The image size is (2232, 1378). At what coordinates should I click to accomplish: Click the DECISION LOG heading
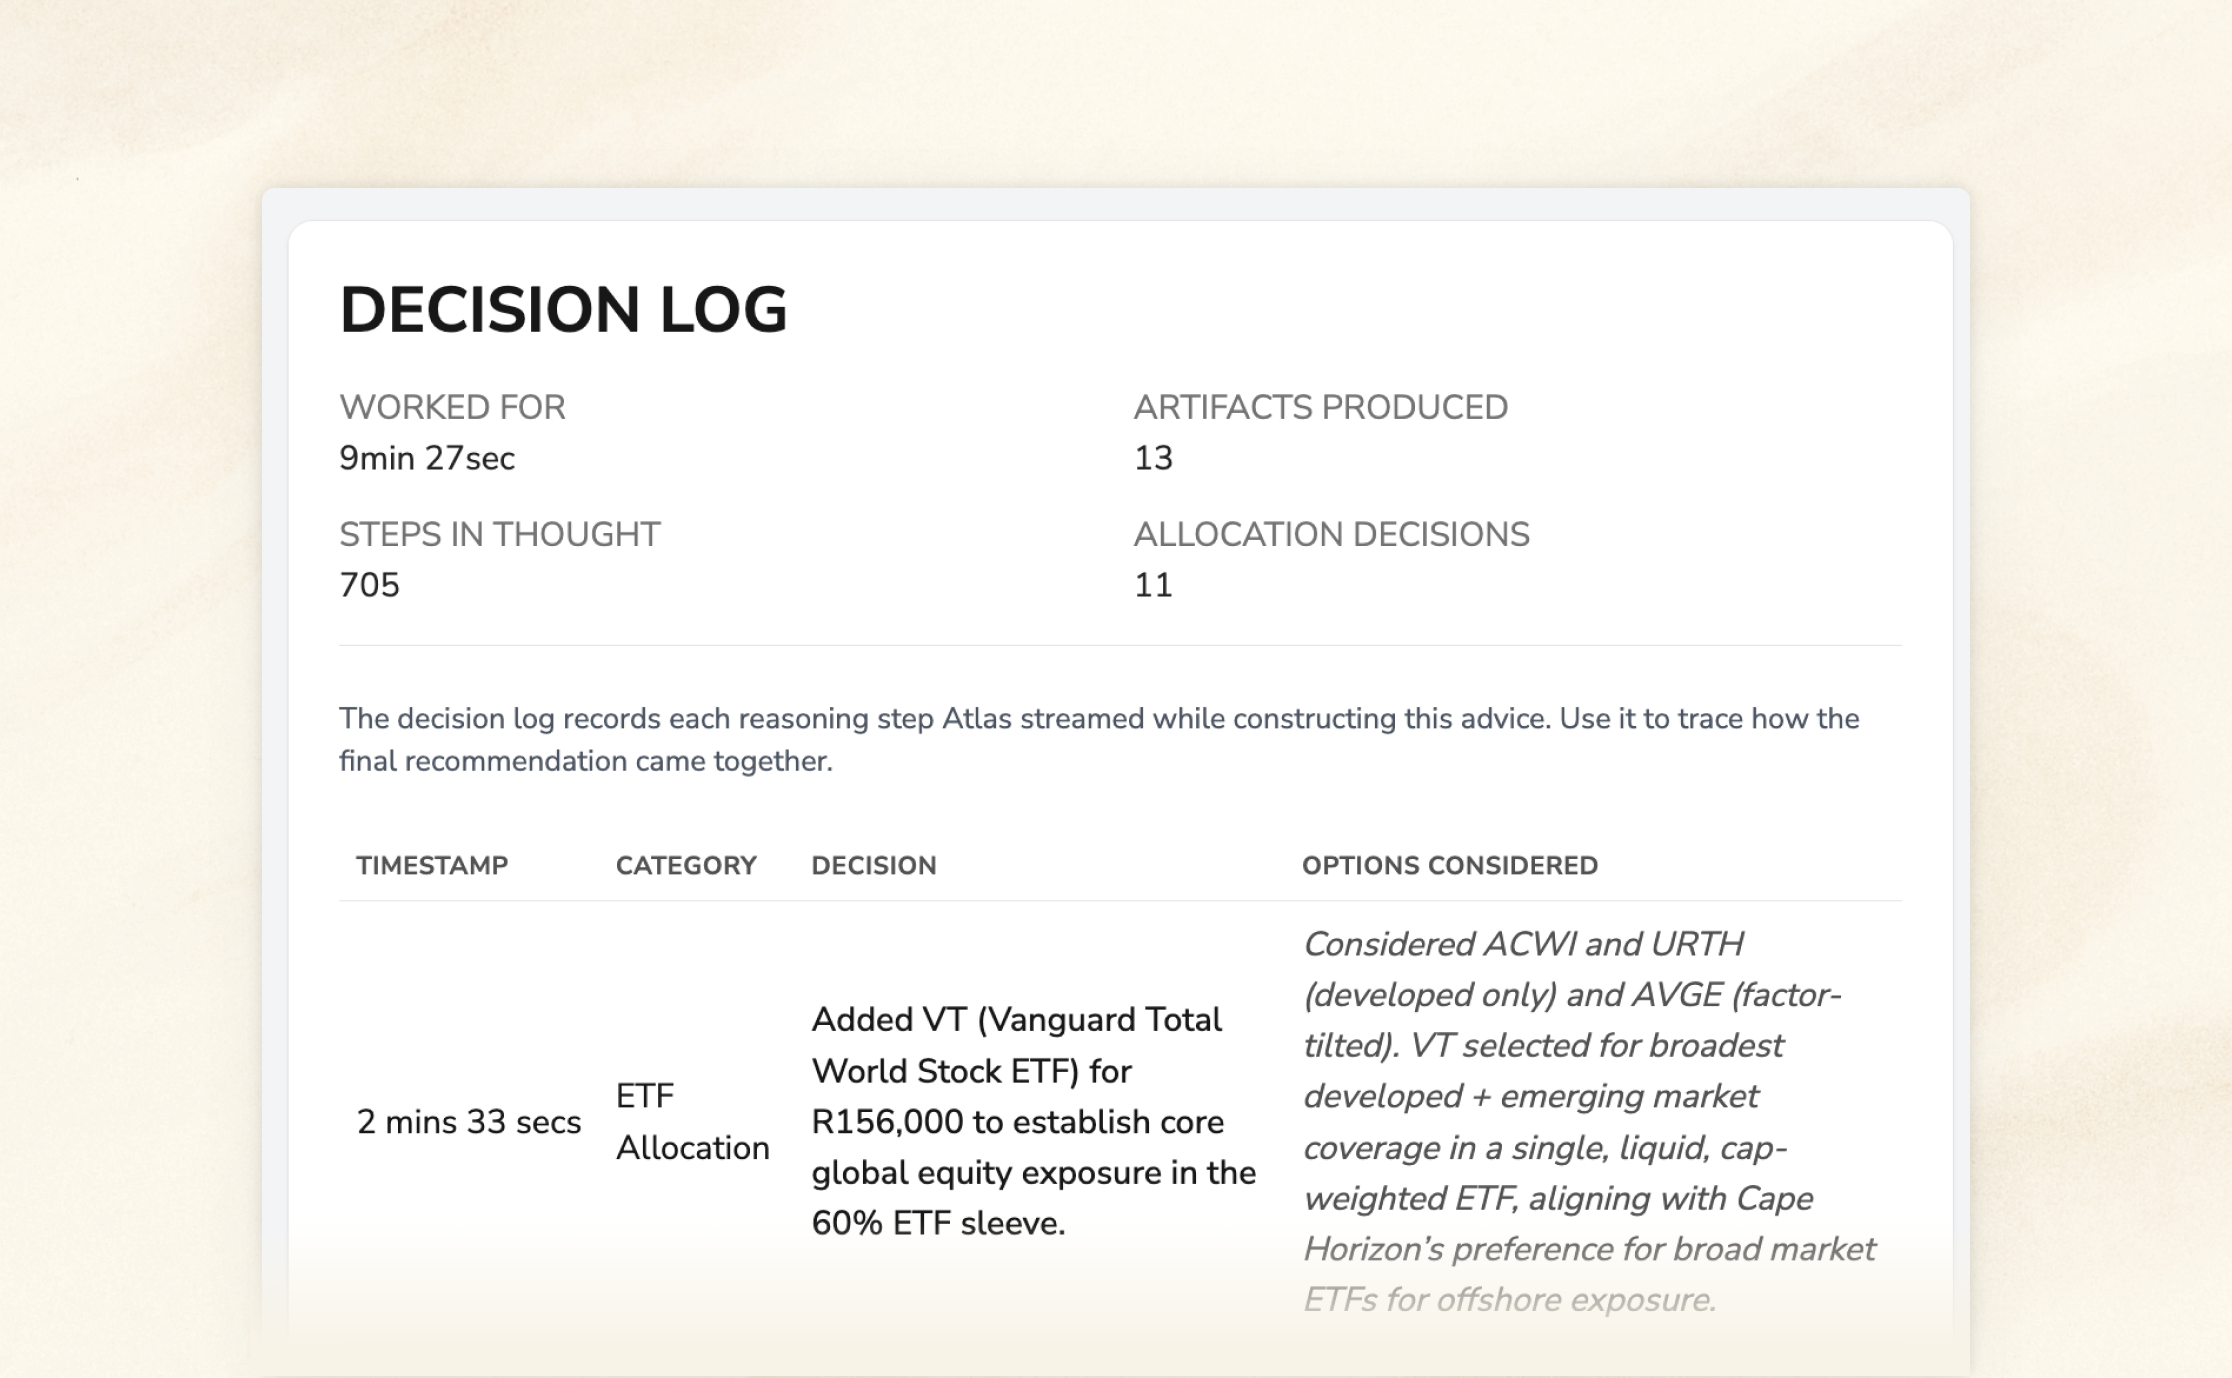click(x=563, y=309)
